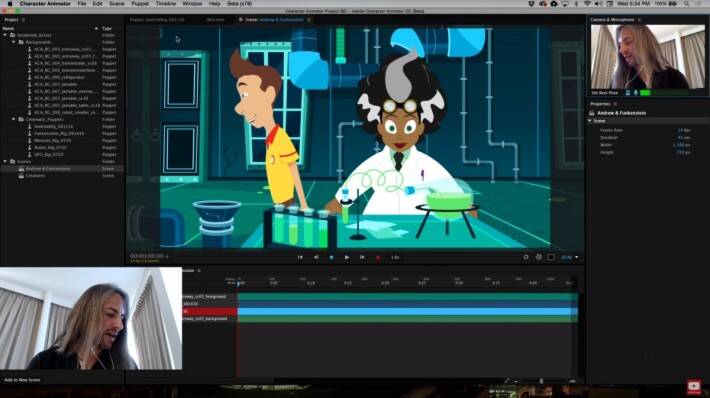Click the Type column header
Viewport: 710px width, 398px height.
click(x=107, y=29)
